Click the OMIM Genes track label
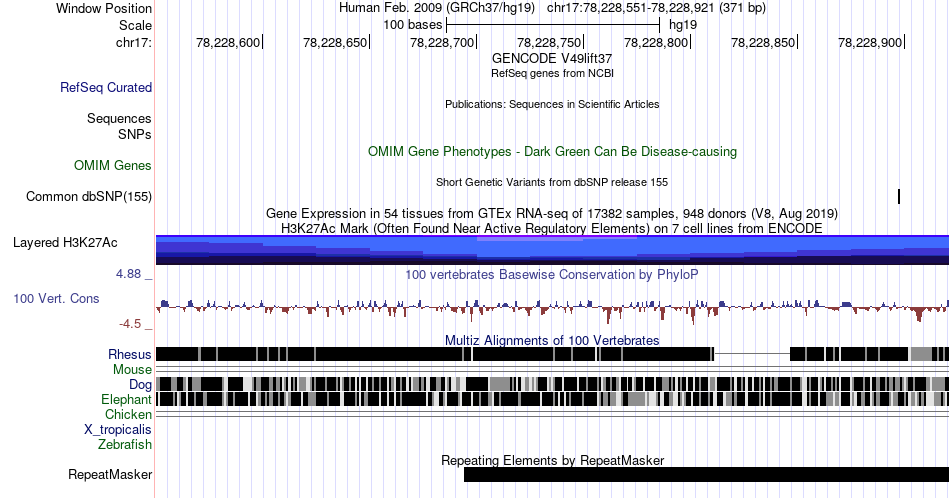This screenshot has width=950, height=498. [x=113, y=165]
